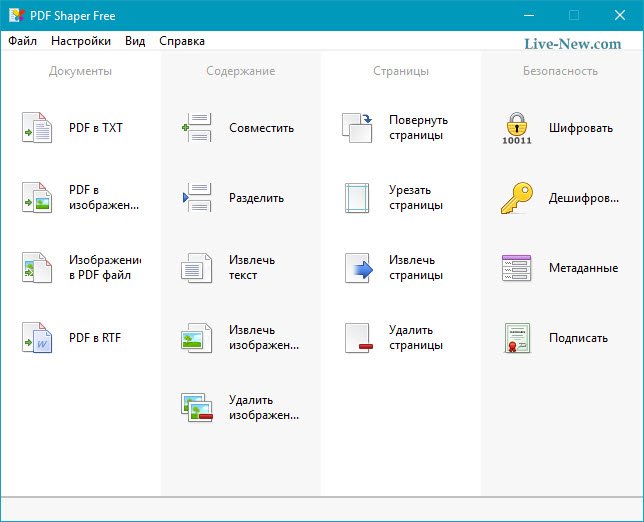The height and width of the screenshot is (522, 644).
Task: Choose the Повернуть страницы label
Action: (418, 128)
